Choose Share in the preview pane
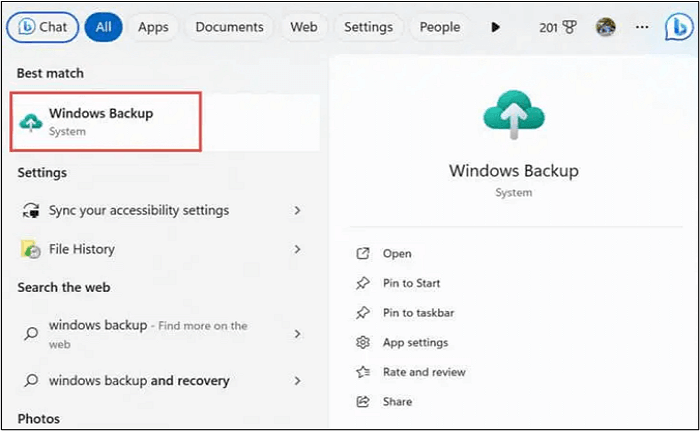The height and width of the screenshot is (431, 700). click(x=397, y=402)
